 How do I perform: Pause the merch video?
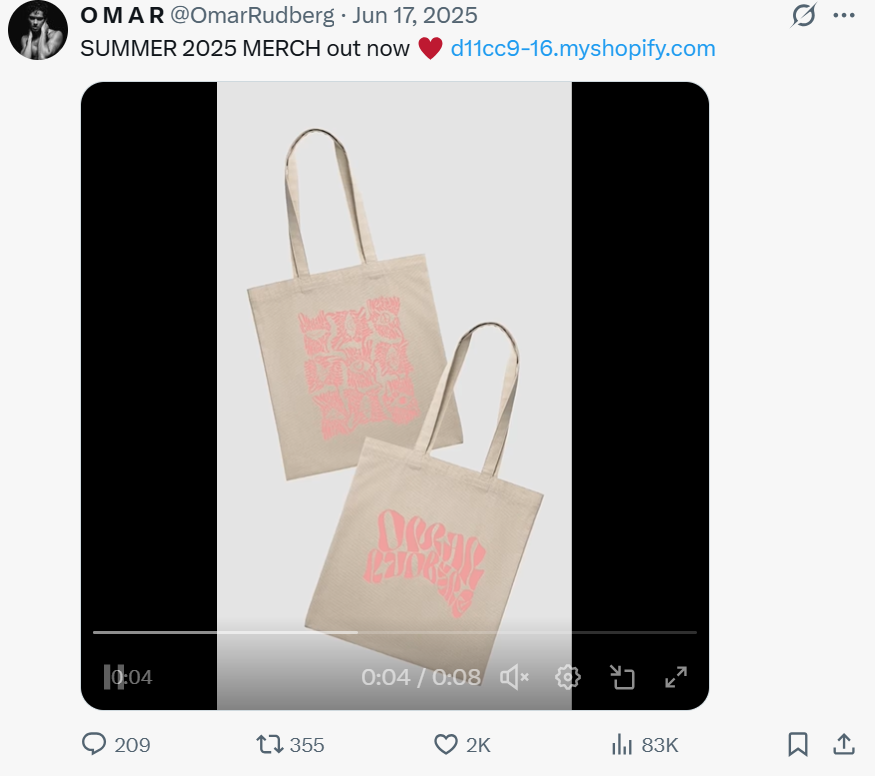coord(114,677)
